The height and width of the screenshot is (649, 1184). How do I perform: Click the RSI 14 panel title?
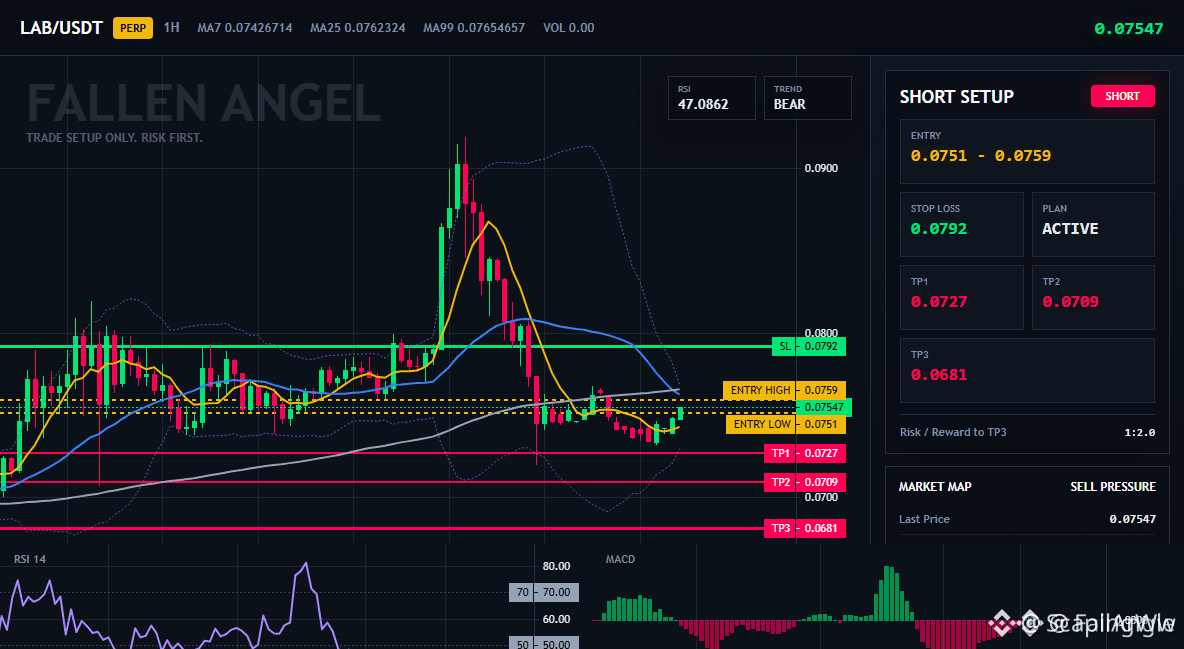29,559
